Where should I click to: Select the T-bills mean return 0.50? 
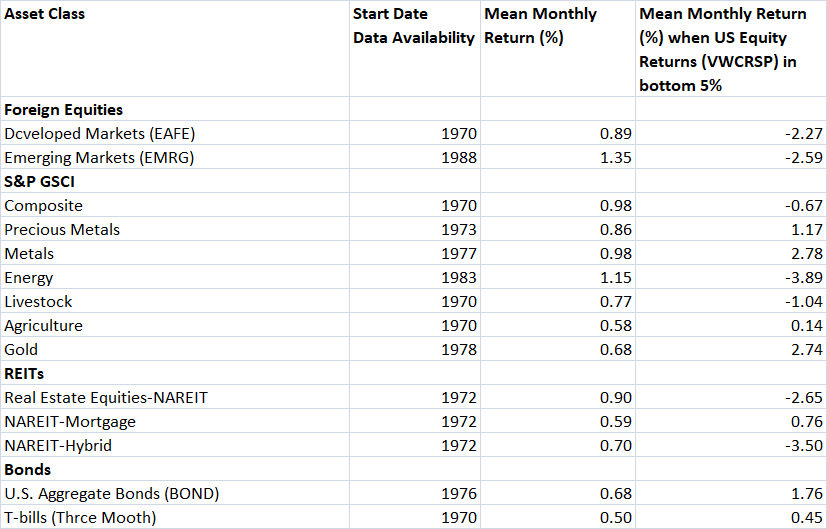coord(616,517)
